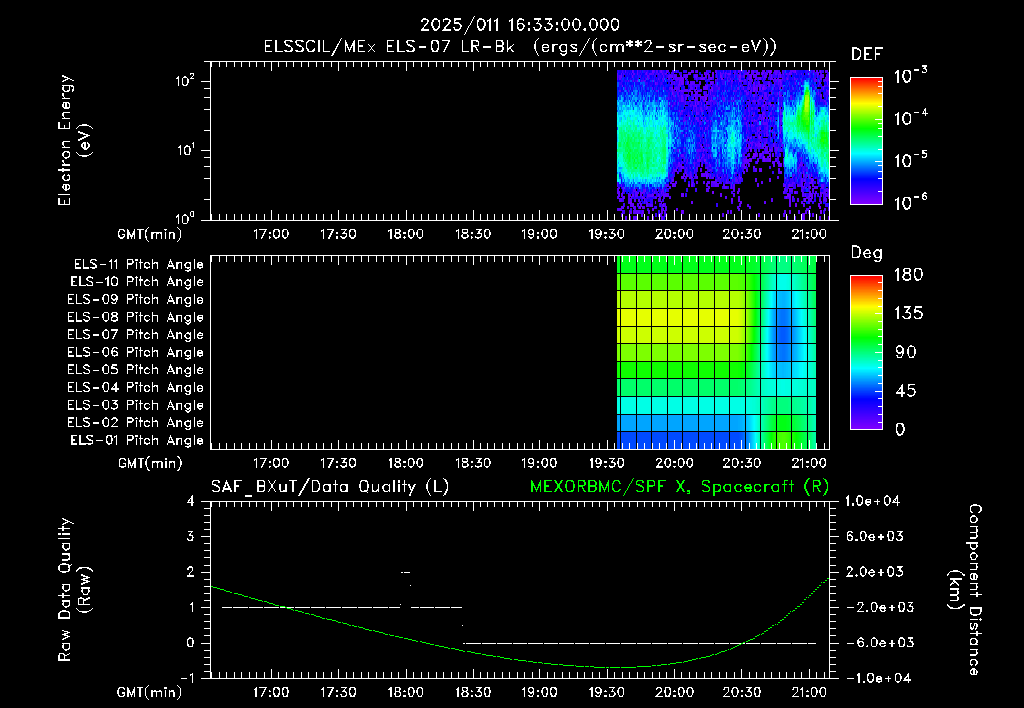Image resolution: width=1024 pixels, height=708 pixels.
Task: Click the -1 tick on Raw Data Quality axis
Action: click(x=187, y=678)
